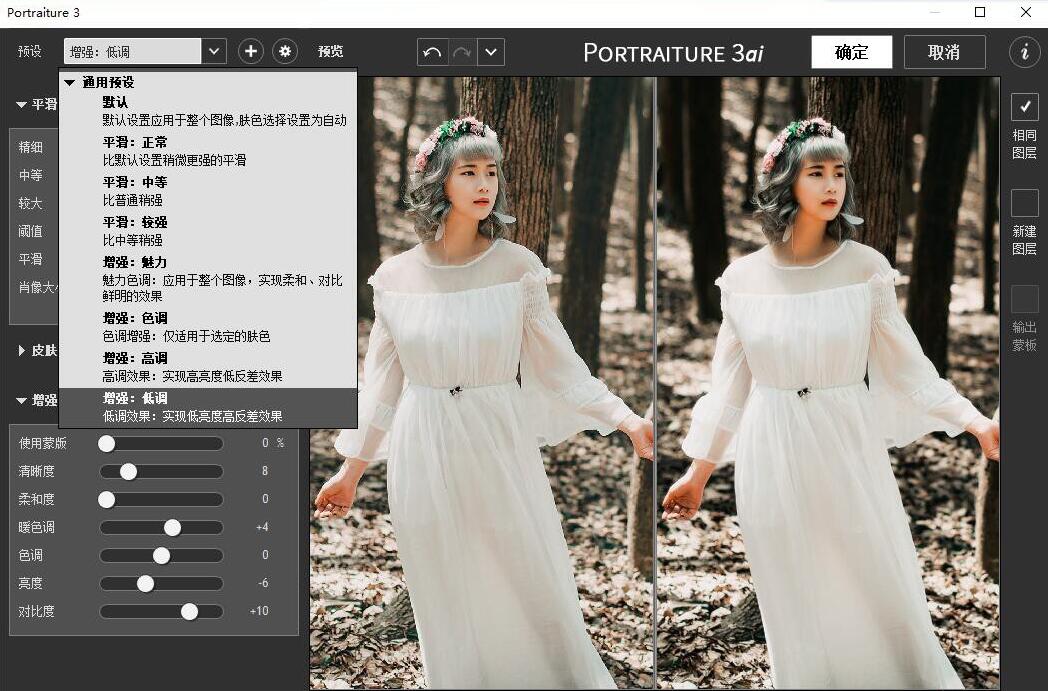Adjust the 清晰度 slider
Image resolution: width=1048 pixels, height=691 pixels.
pos(161,471)
